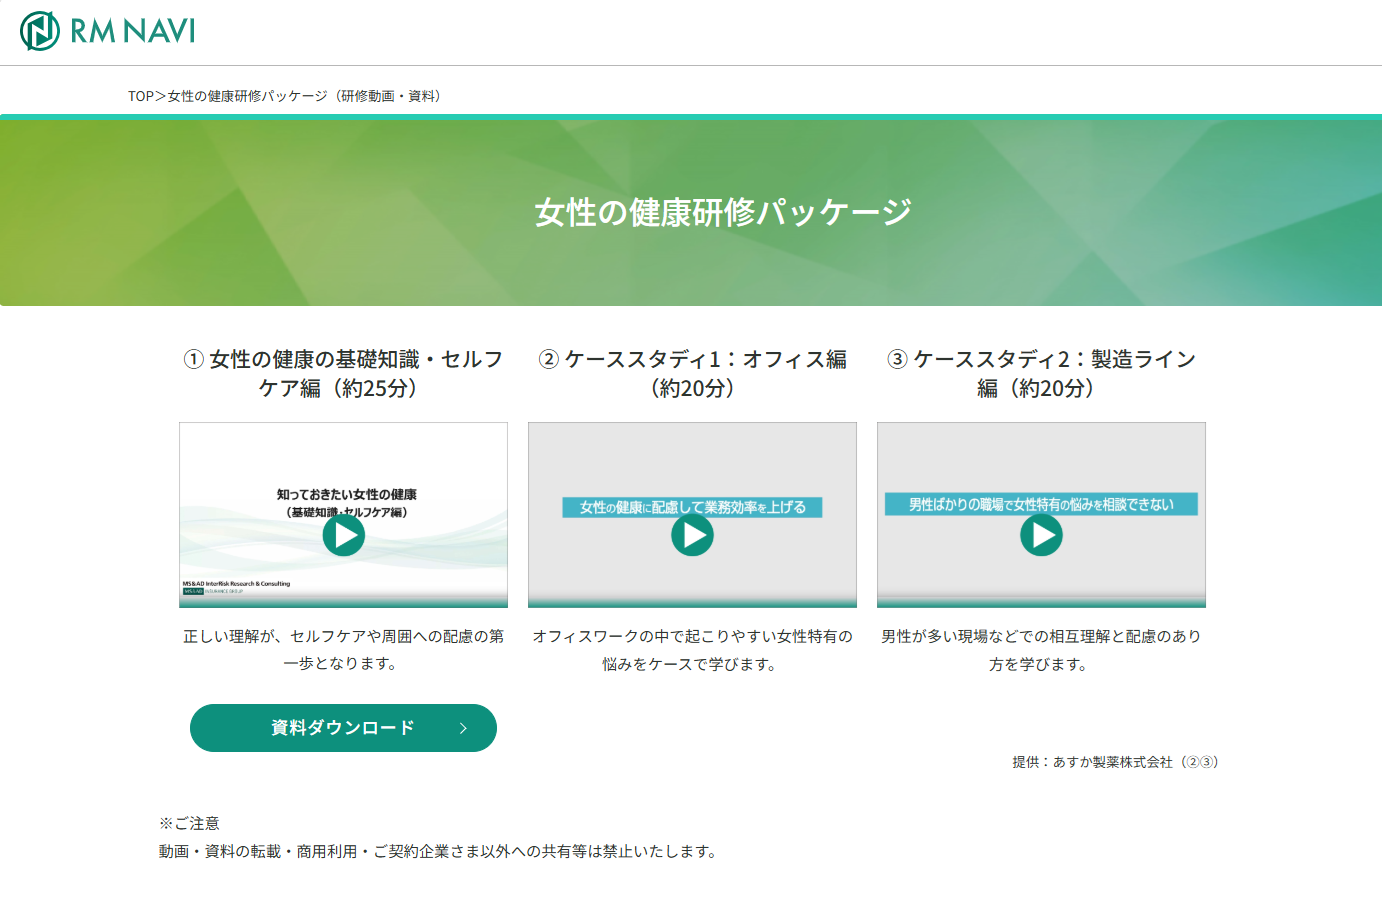This screenshot has width=1382, height=905.
Task: Click the slide title 知っておきたい女性の健康
Action: point(347,494)
